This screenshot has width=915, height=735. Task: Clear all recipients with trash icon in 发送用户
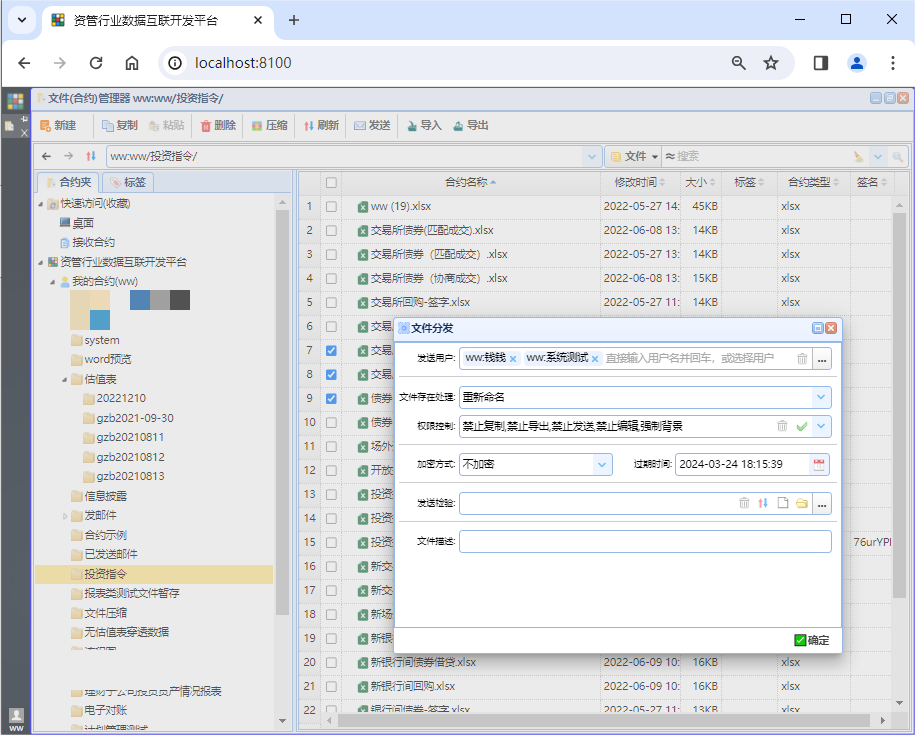tap(802, 359)
